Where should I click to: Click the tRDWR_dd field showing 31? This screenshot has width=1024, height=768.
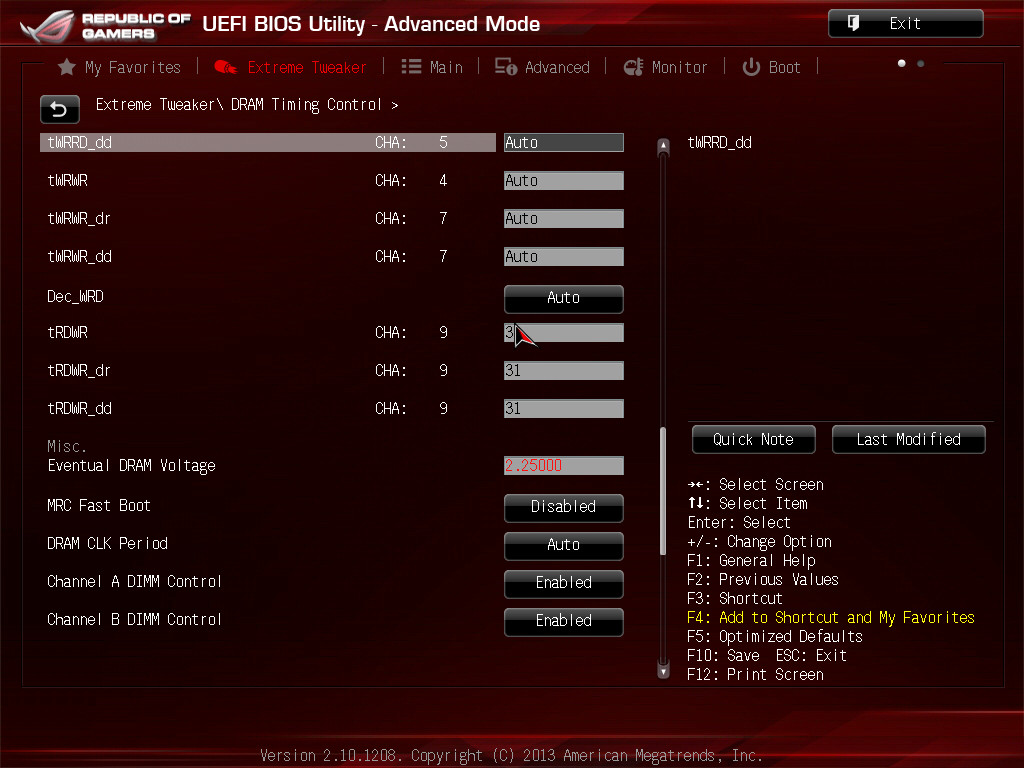564,408
